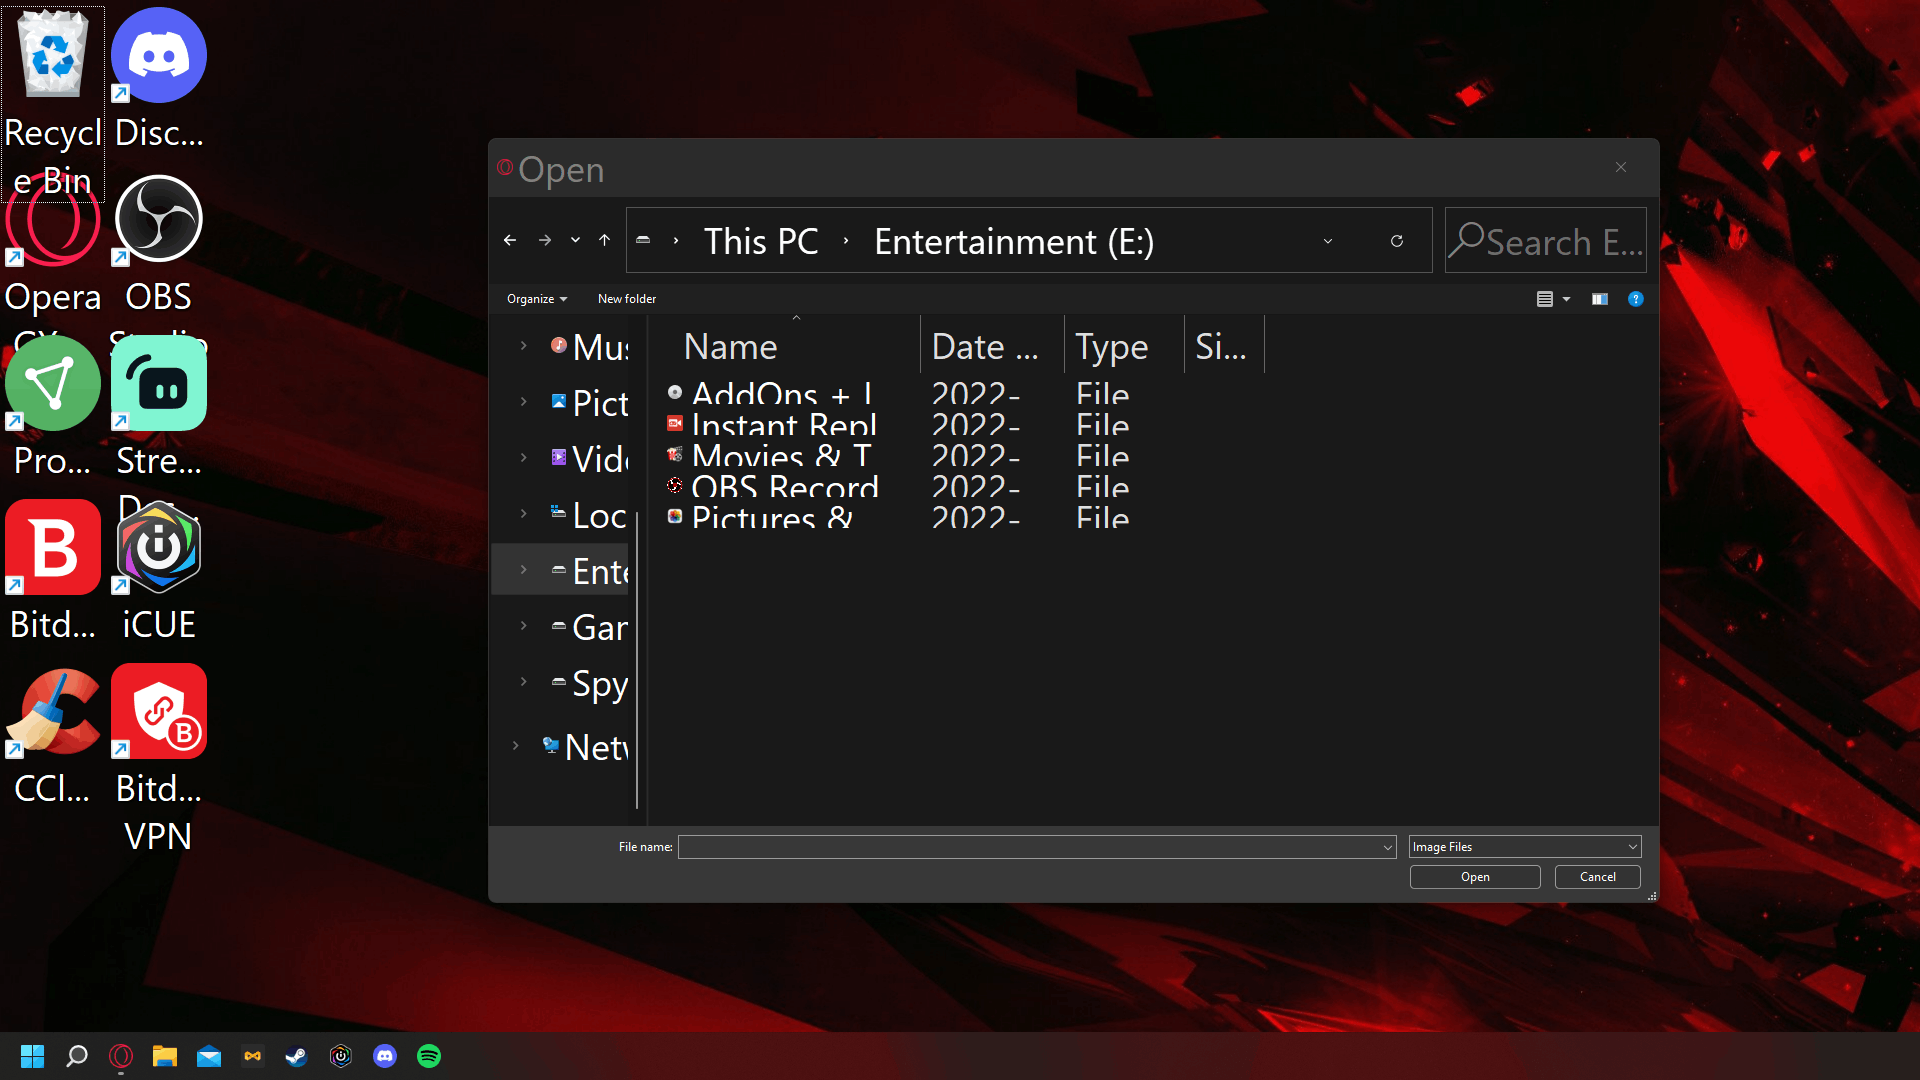Open recent locations dropdown chevron
The width and height of the screenshot is (1920, 1080).
click(575, 240)
